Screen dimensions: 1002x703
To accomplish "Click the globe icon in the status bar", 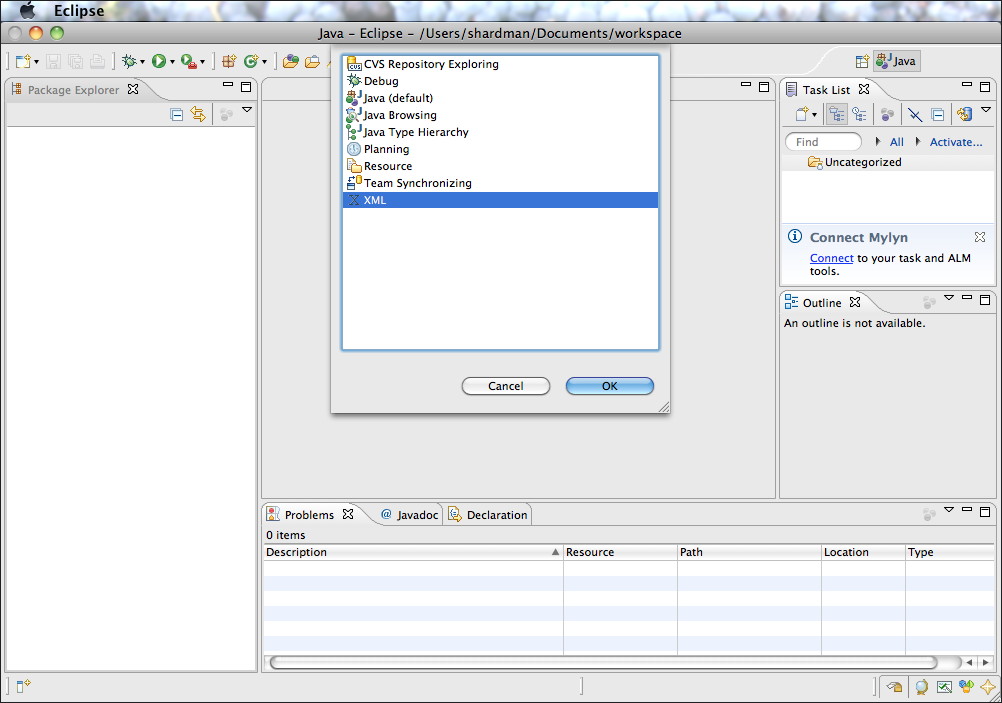I will [921, 687].
